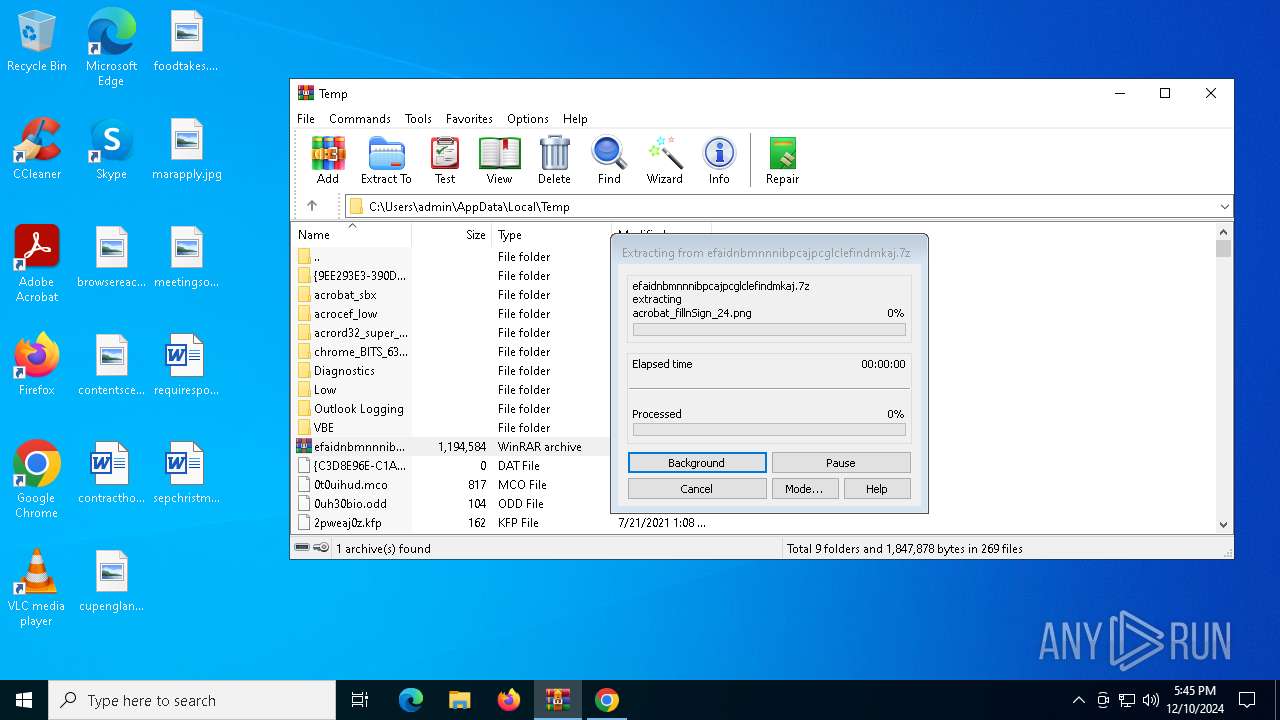Select Microsoft Edge desktop shortcut
This screenshot has width=1280, height=720.
111,48
